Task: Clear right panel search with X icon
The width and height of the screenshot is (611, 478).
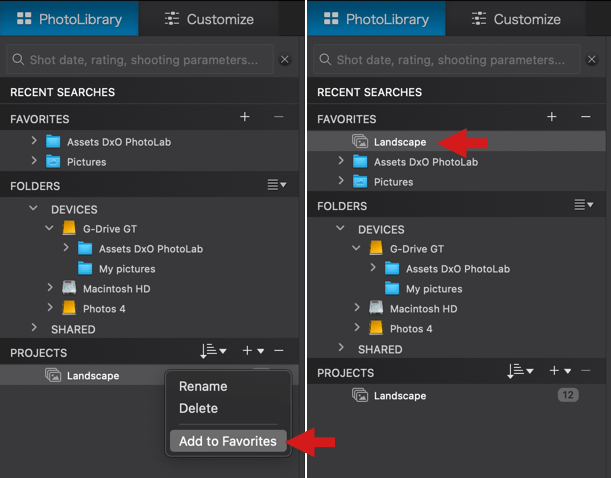Action: tap(592, 60)
